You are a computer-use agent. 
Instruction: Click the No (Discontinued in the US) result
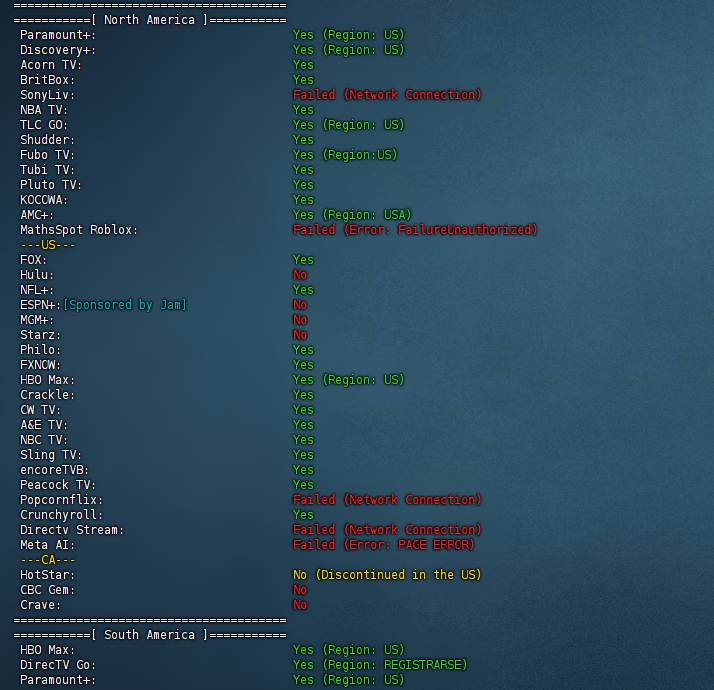(387, 575)
